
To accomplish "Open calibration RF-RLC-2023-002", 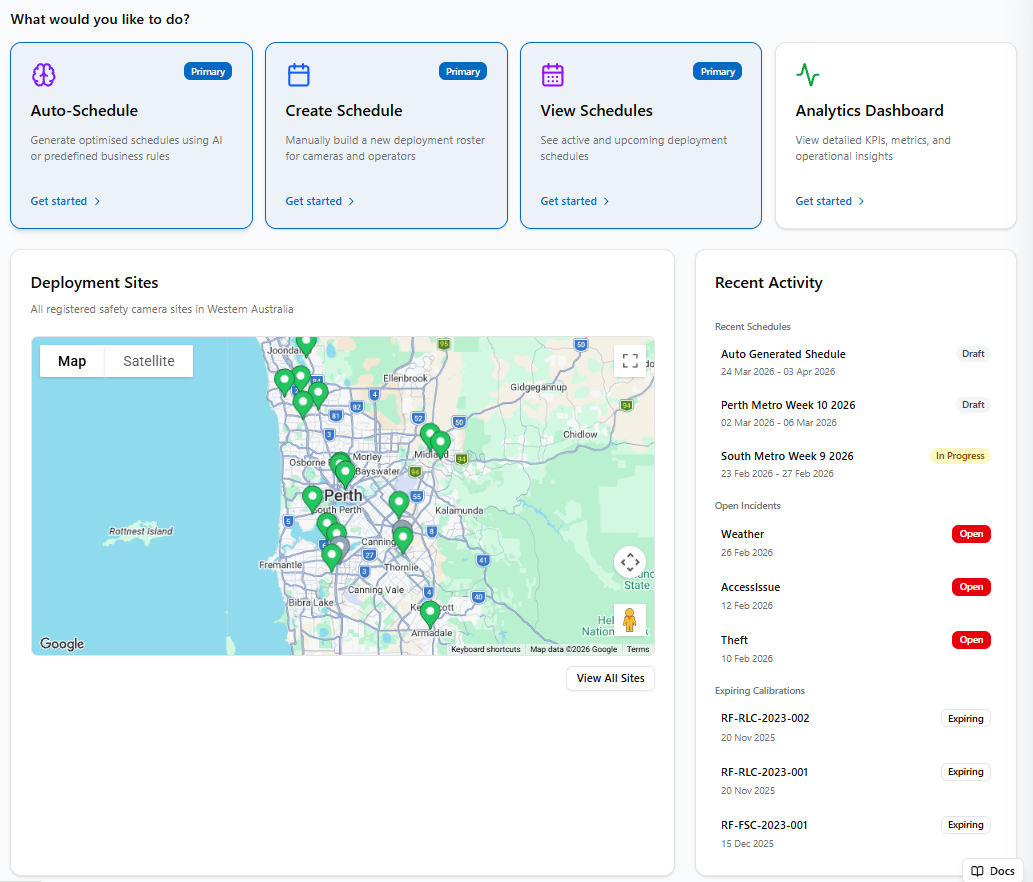I will [x=855, y=727].
